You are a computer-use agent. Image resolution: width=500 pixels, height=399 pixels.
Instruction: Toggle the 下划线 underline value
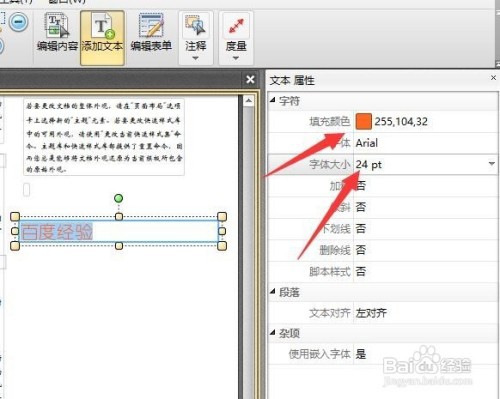point(361,229)
